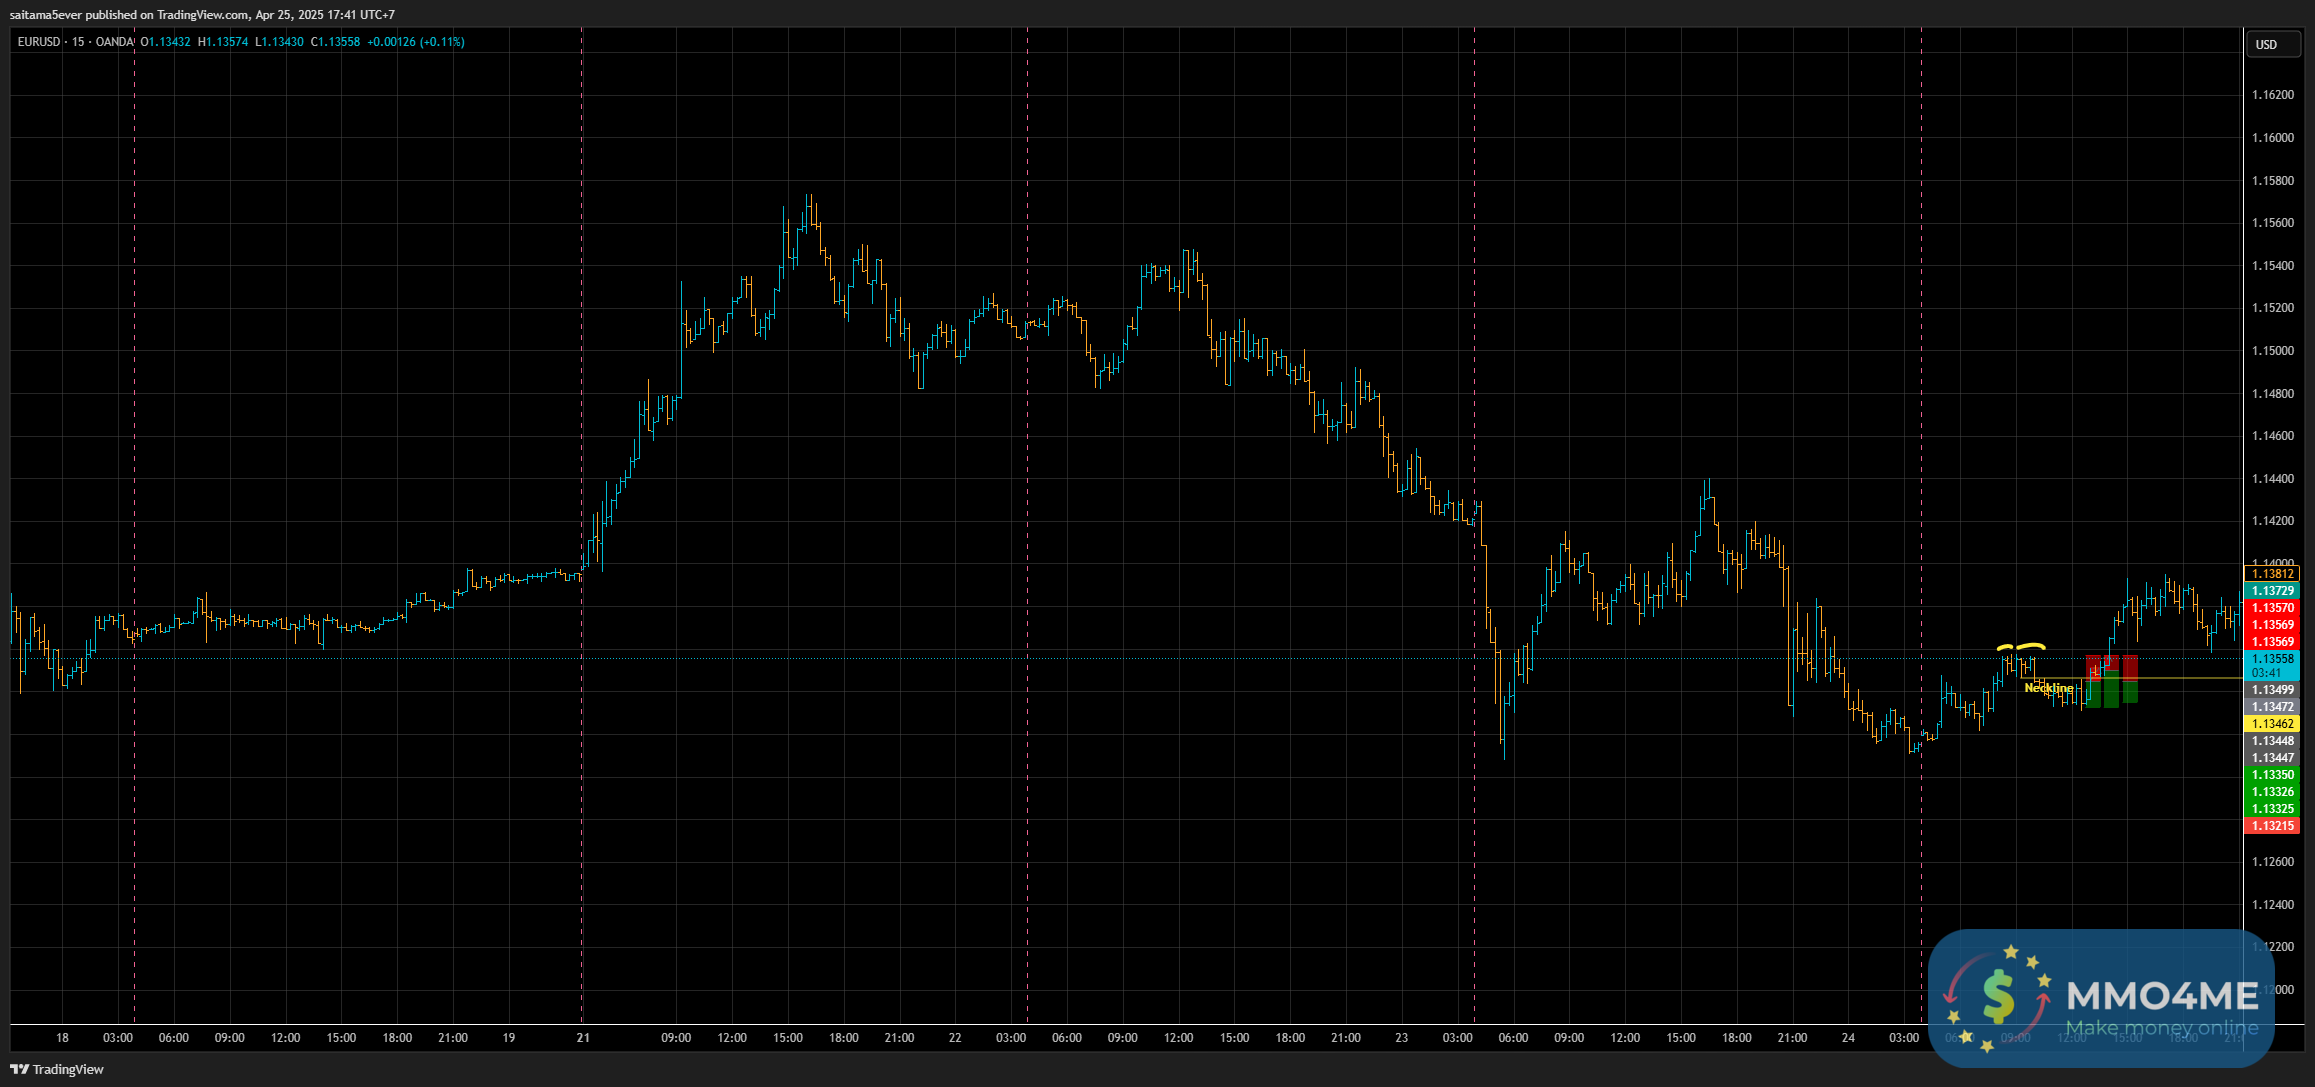Click the OANDA broker label in legend
This screenshot has width=2315, height=1087.
(114, 42)
